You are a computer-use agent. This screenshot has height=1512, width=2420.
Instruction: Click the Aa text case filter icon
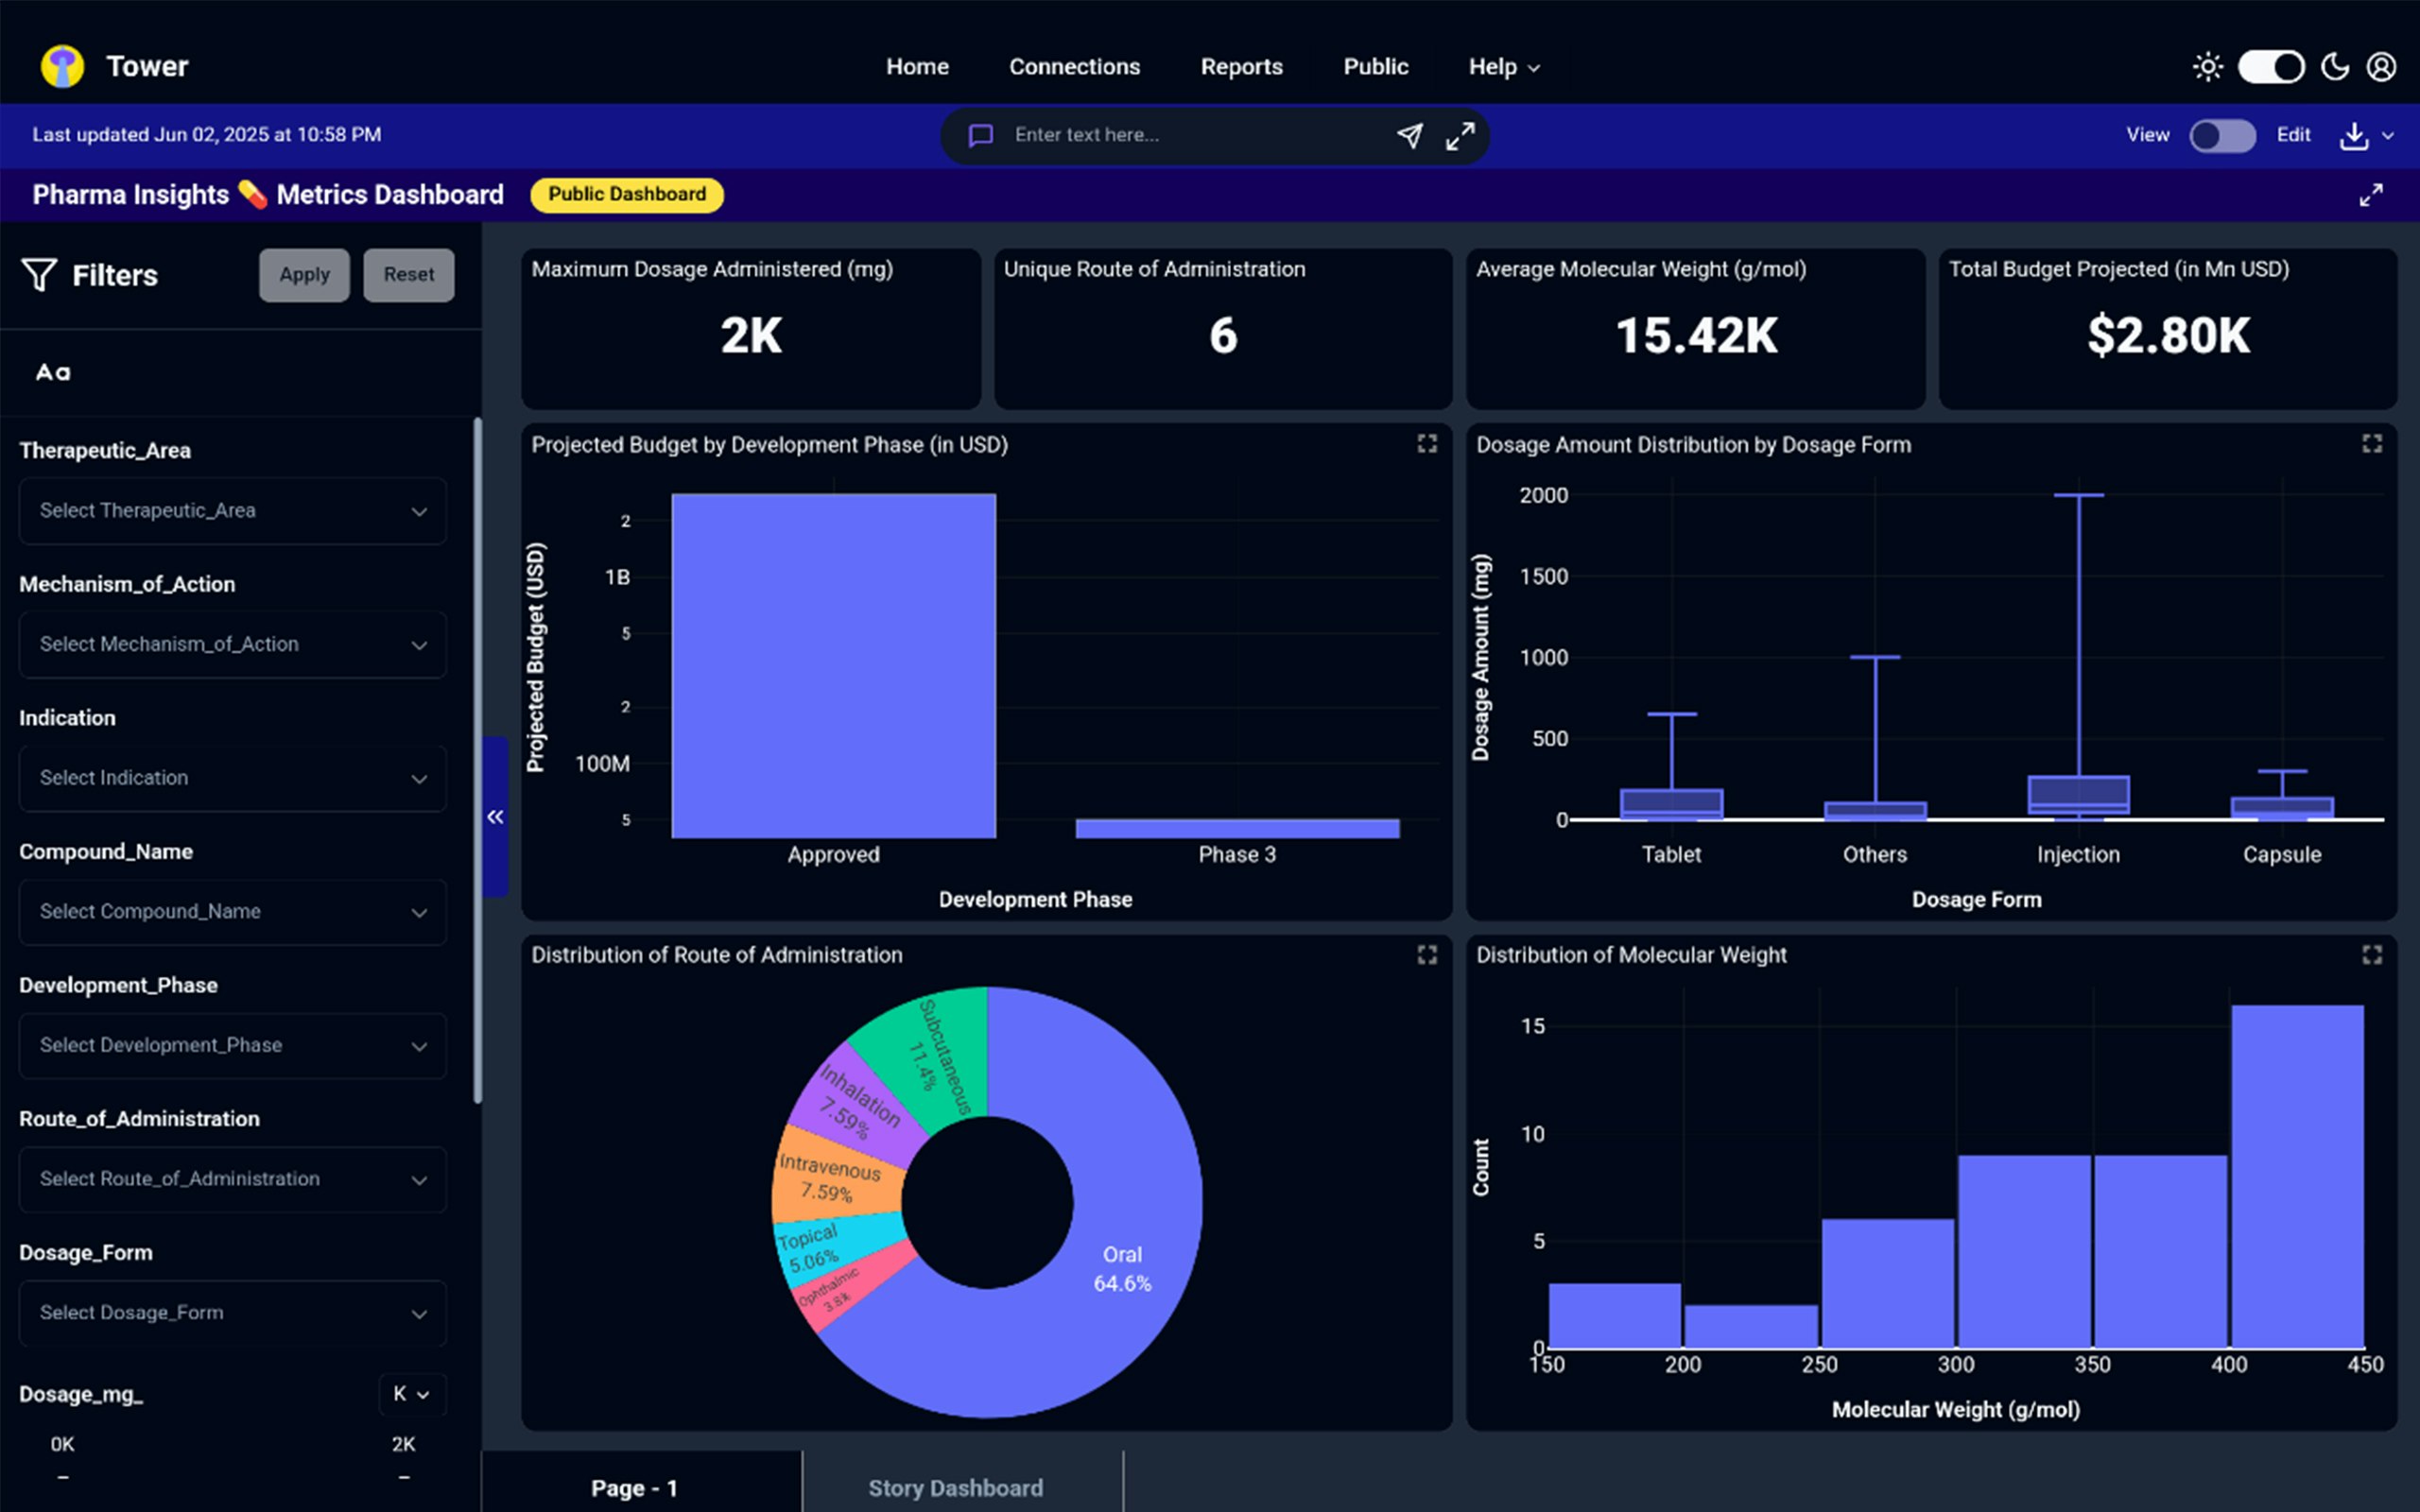click(x=53, y=373)
